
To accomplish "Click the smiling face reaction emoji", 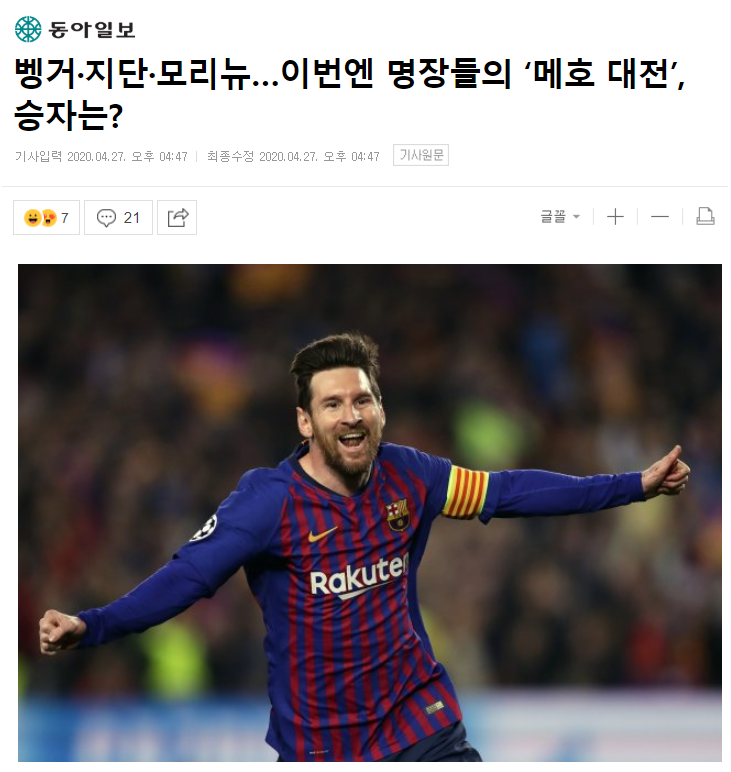I will coord(32,218).
